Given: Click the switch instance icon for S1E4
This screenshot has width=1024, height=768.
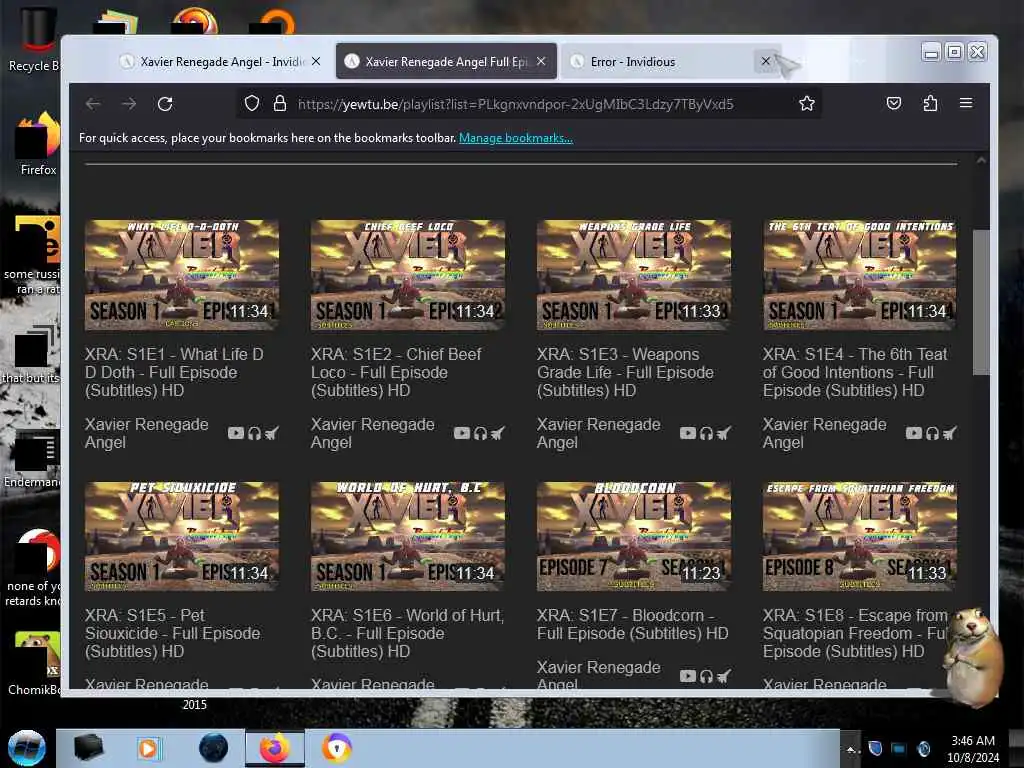Looking at the screenshot, I should [950, 433].
